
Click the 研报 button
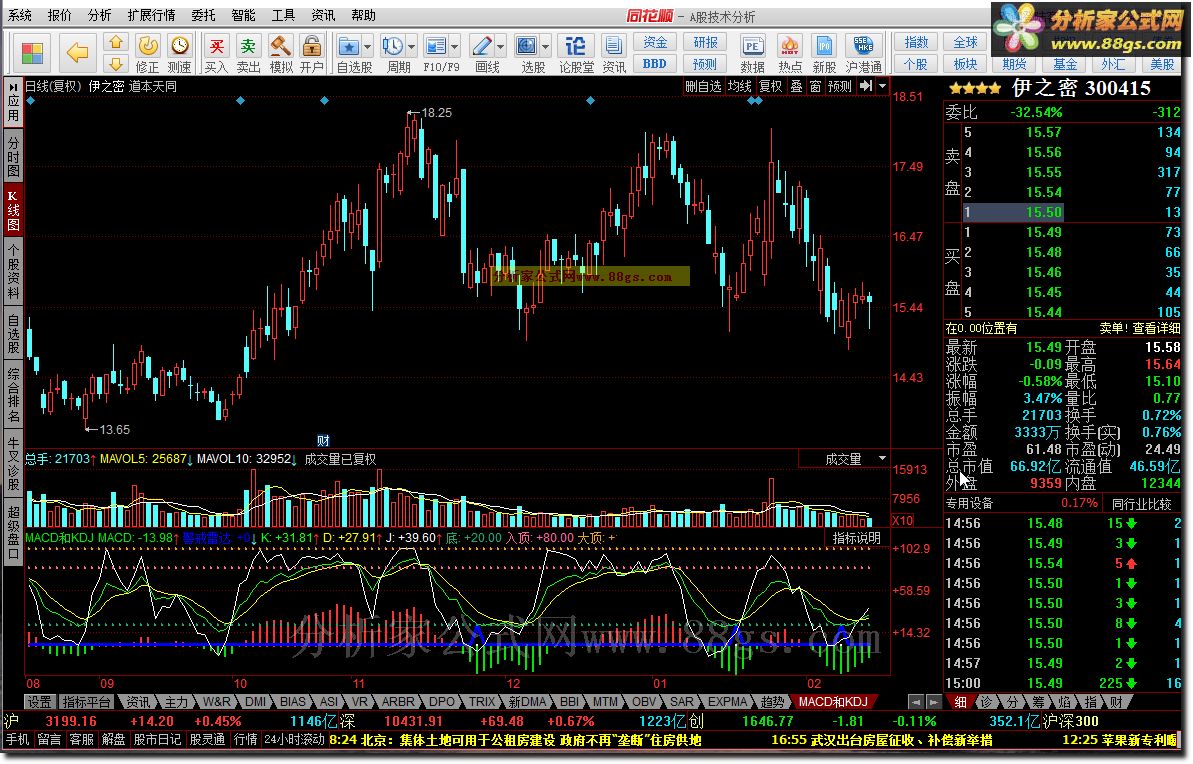pyautogui.click(x=705, y=43)
